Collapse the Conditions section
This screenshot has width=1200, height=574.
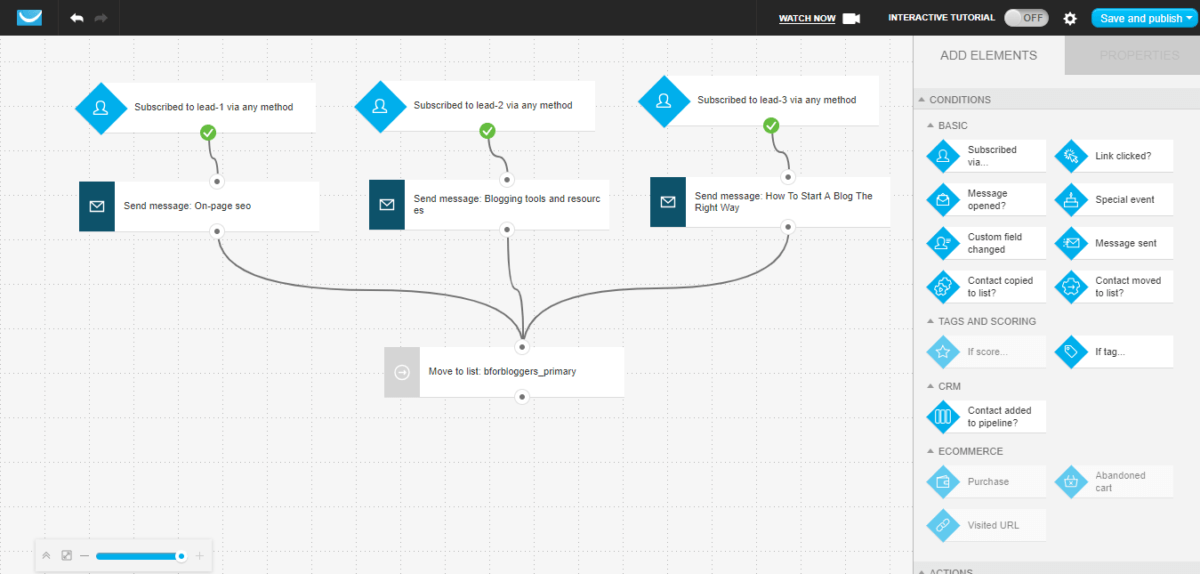click(921, 100)
